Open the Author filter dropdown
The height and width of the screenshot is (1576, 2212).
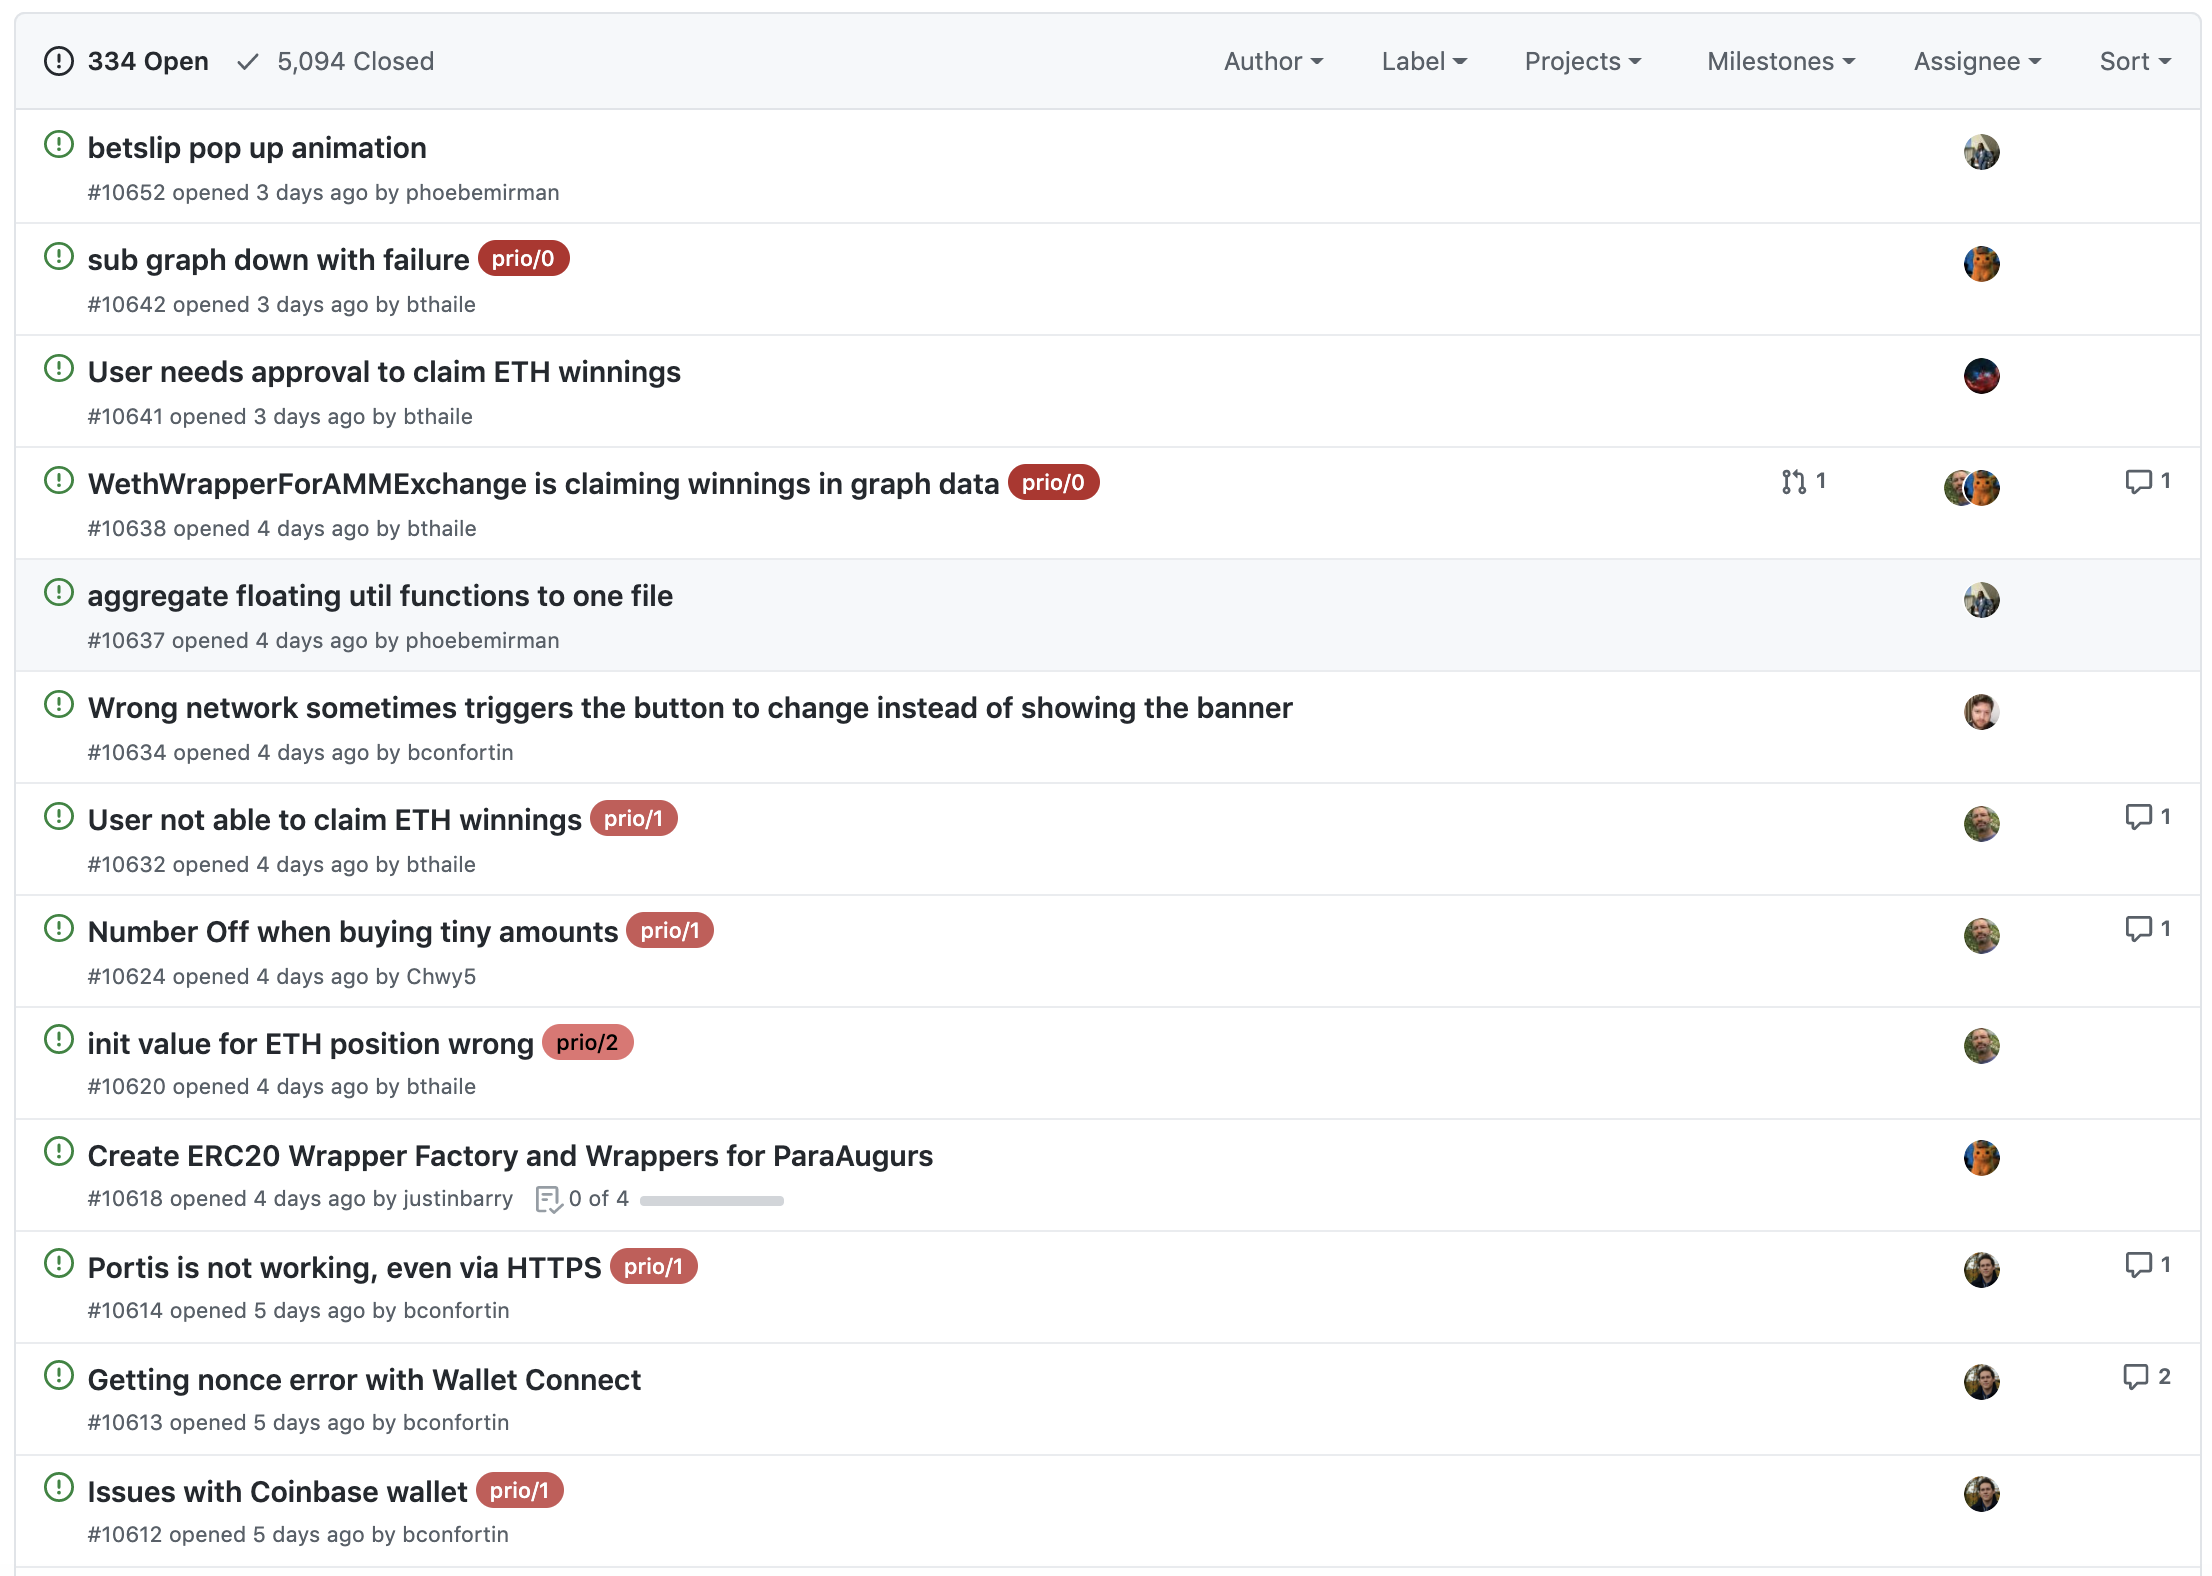tap(1272, 61)
